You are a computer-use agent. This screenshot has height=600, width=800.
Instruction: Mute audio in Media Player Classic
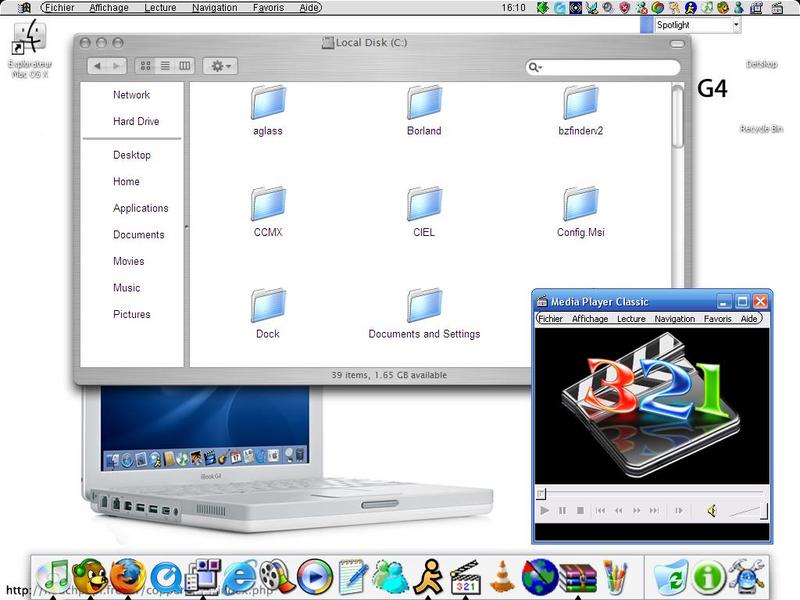click(x=712, y=510)
